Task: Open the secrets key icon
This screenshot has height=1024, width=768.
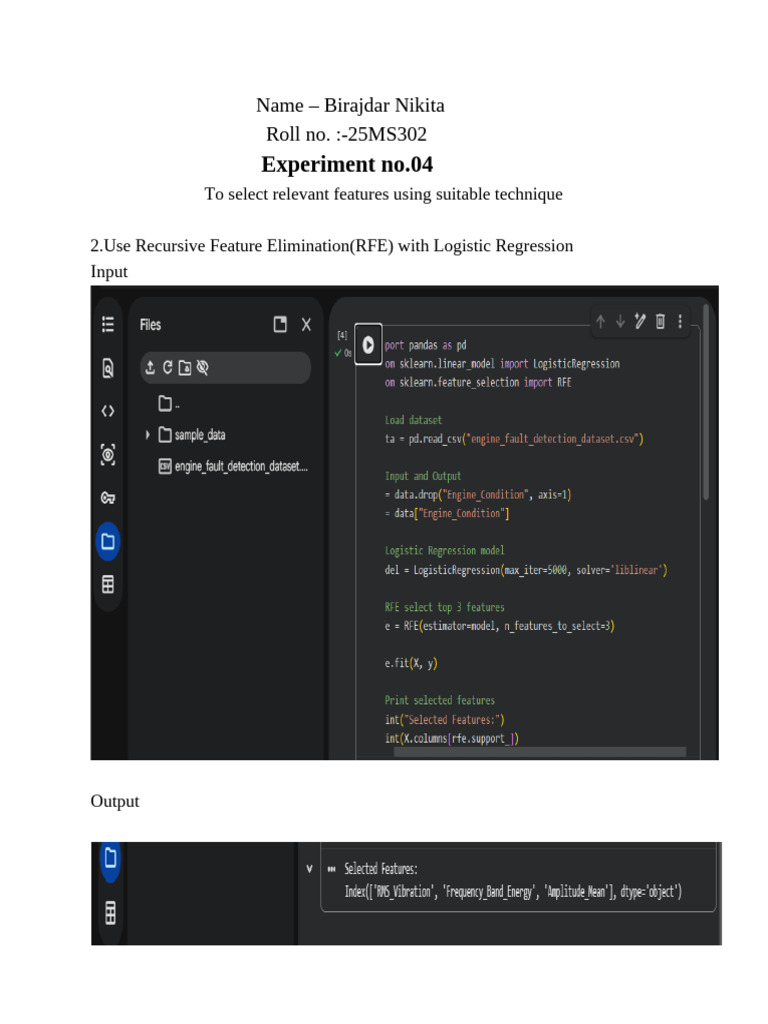Action: coord(108,498)
